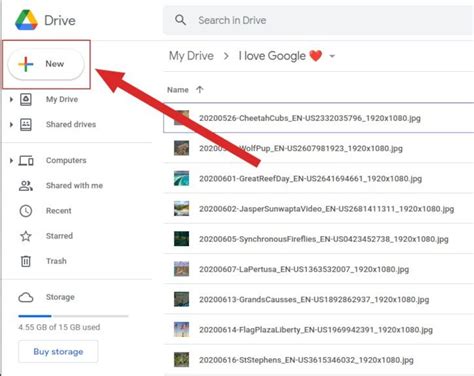Select the FlagPlazaLiberty thumbnail

(181, 329)
